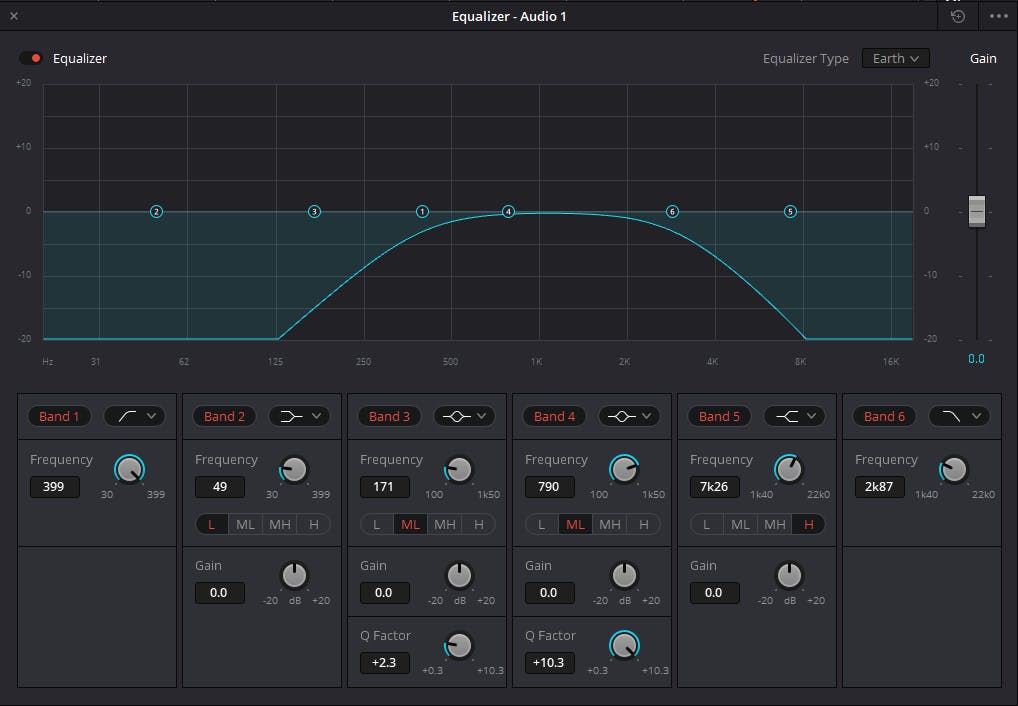
Task: Click Band 6 frequency field showing 2k87
Action: 879,486
